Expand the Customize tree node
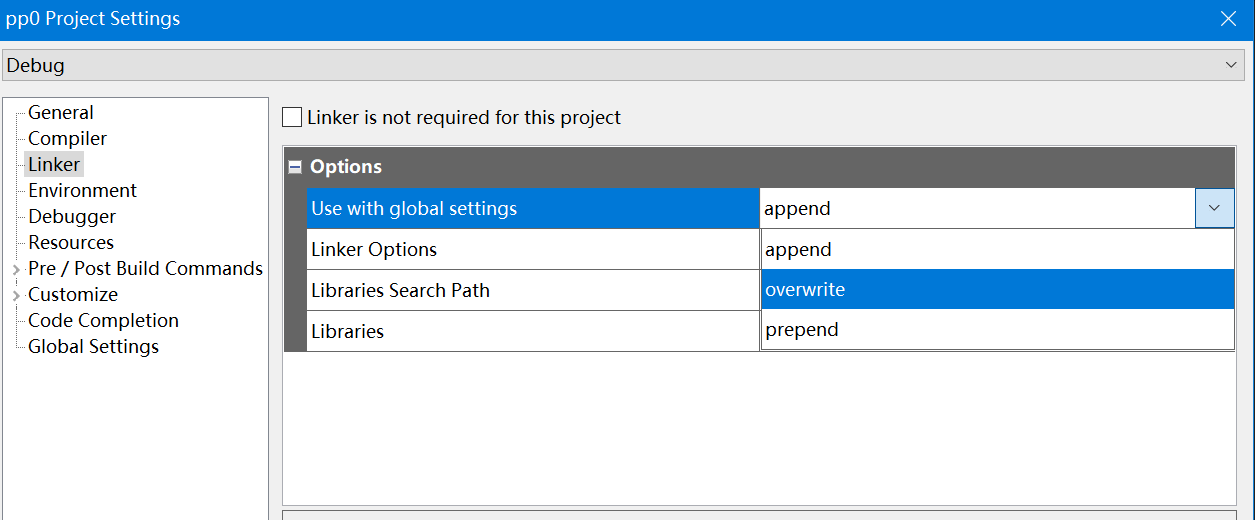Viewport: 1255px width, 520px height. 16,296
